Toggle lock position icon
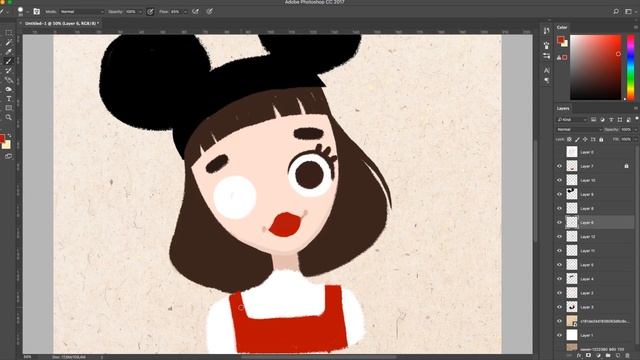Image resolution: width=640 pixels, height=360 pixels. click(585, 140)
